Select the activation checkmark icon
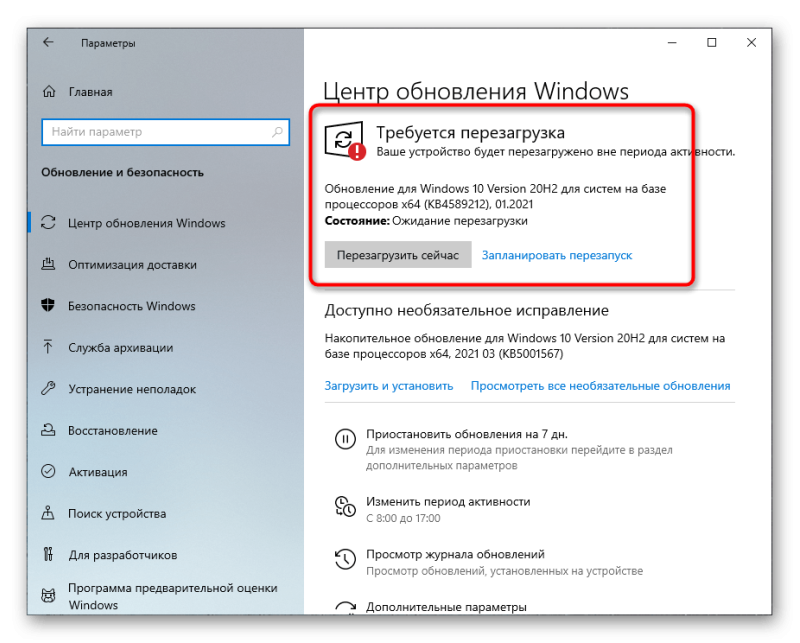The image size is (800, 643). pos(48,471)
